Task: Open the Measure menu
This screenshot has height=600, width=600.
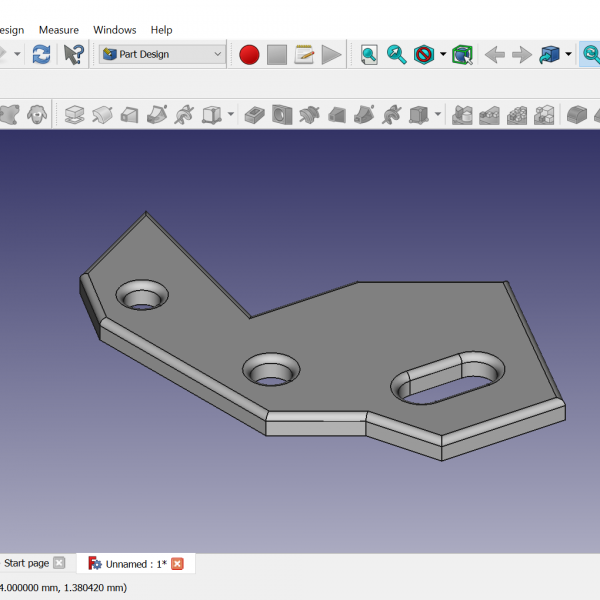Action: [58, 30]
